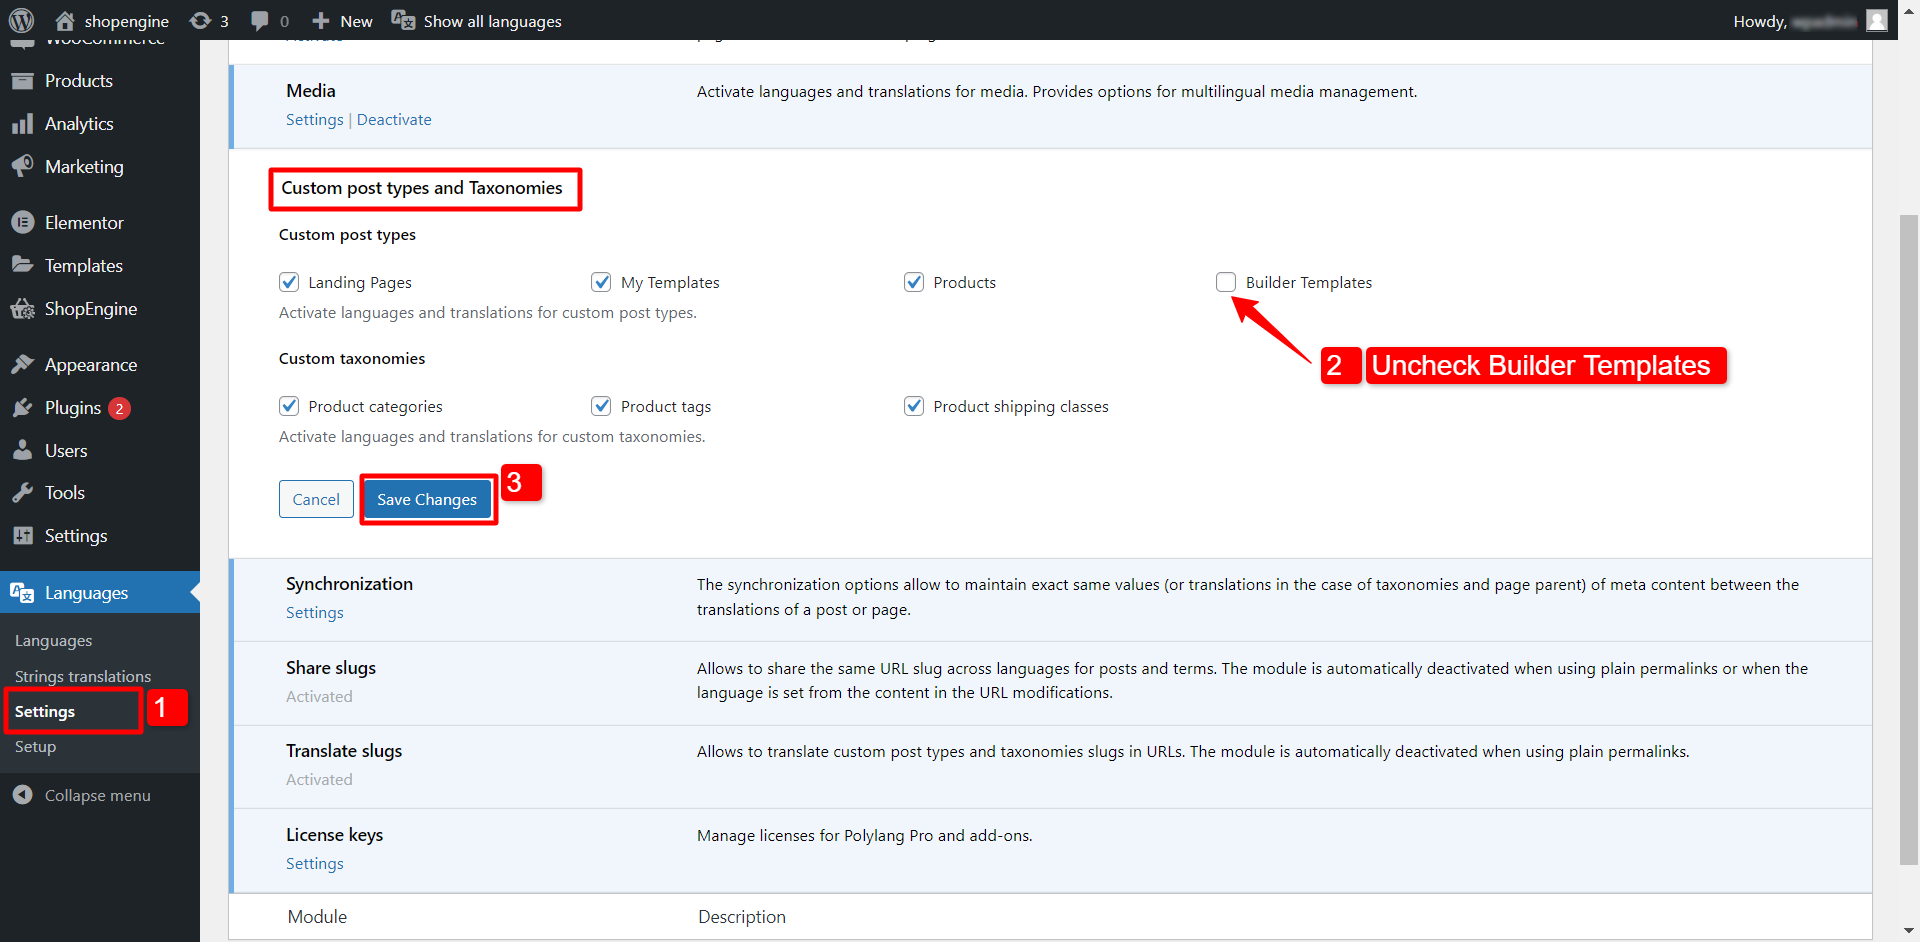Viewport: 1920px width, 942px height.
Task: Click the Collapse menu arrow icon
Action: click(x=22, y=795)
